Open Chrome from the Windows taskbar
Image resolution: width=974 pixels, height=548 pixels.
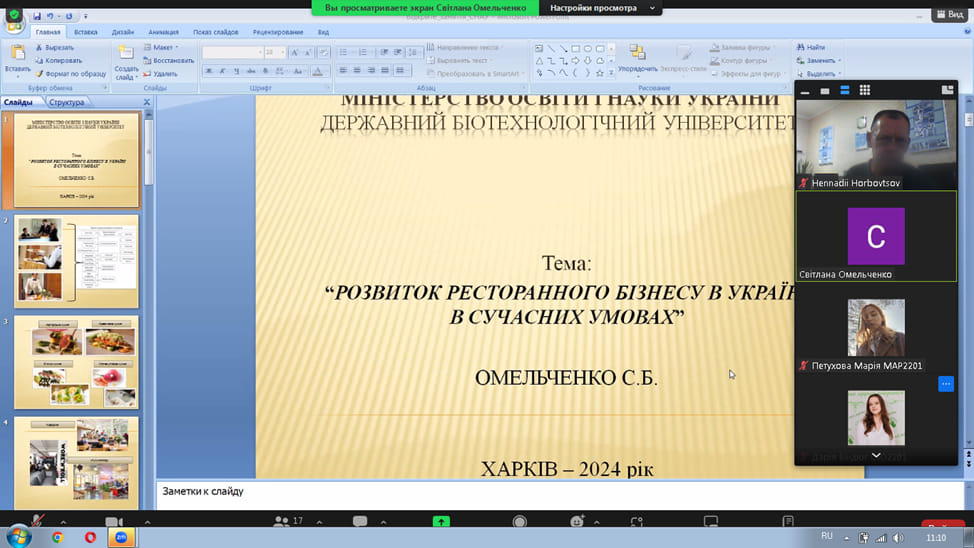(x=58, y=537)
